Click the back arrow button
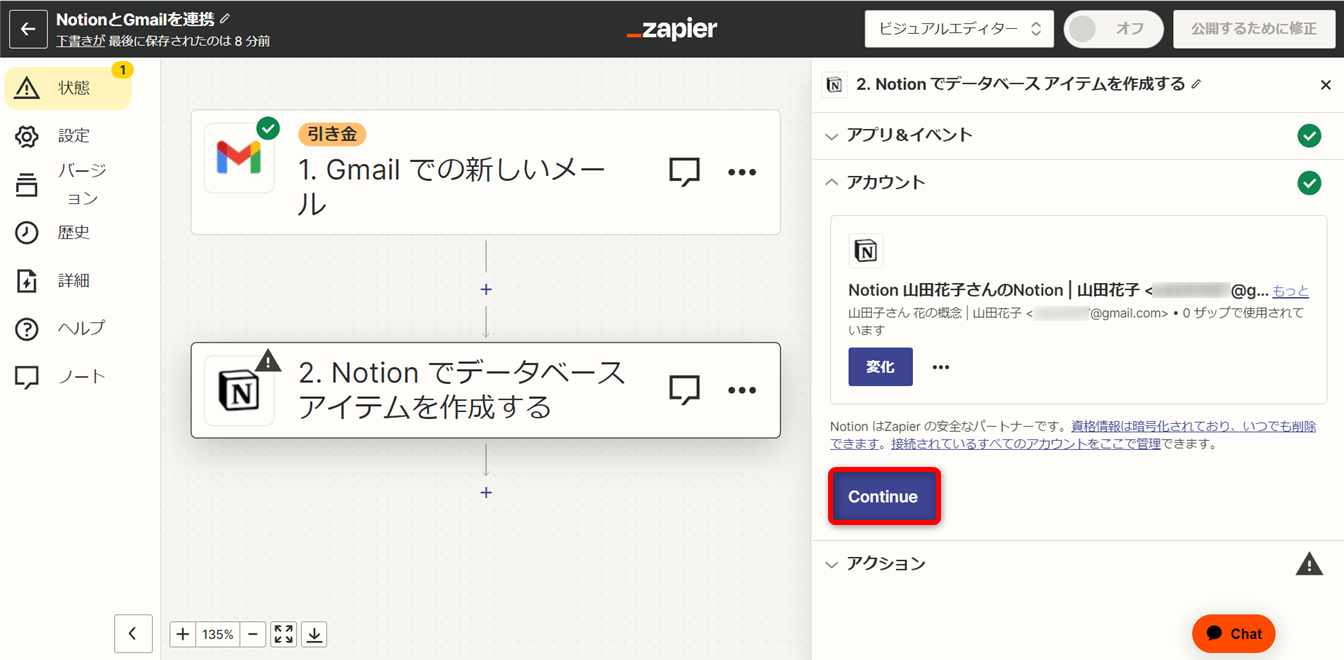Image resolution: width=1344 pixels, height=660 pixels. click(x=28, y=29)
